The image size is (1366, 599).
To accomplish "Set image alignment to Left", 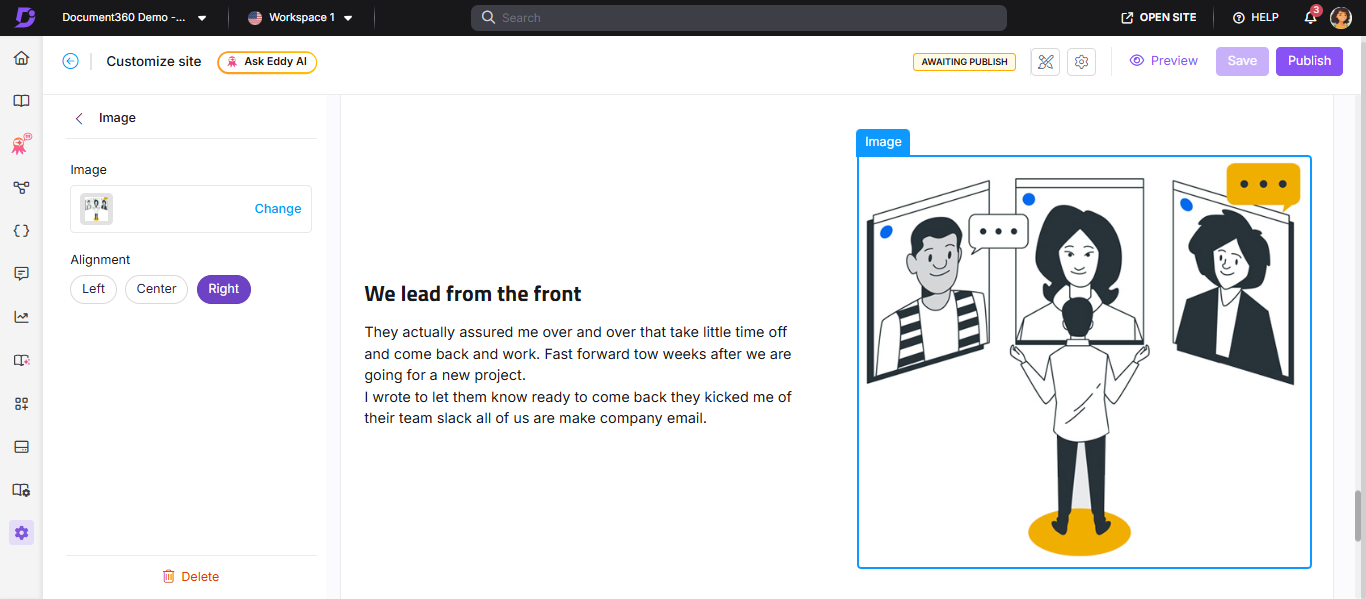I will (x=93, y=289).
